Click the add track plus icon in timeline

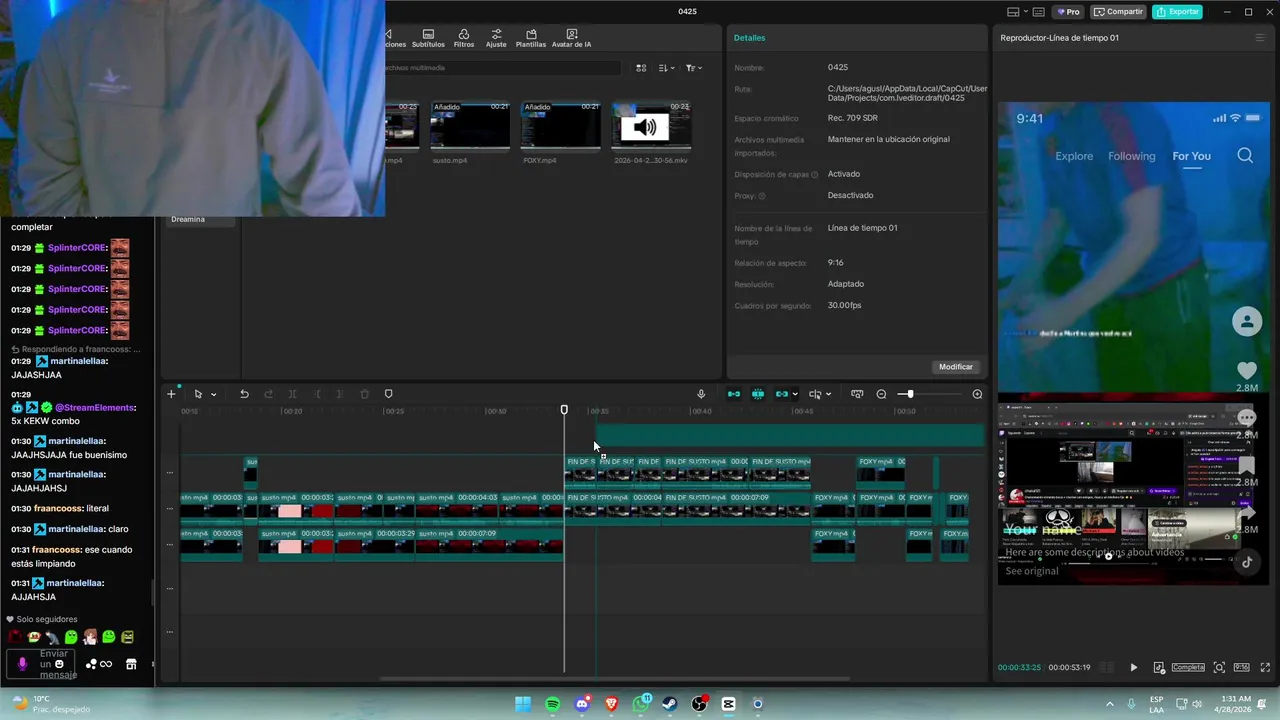click(x=171, y=394)
